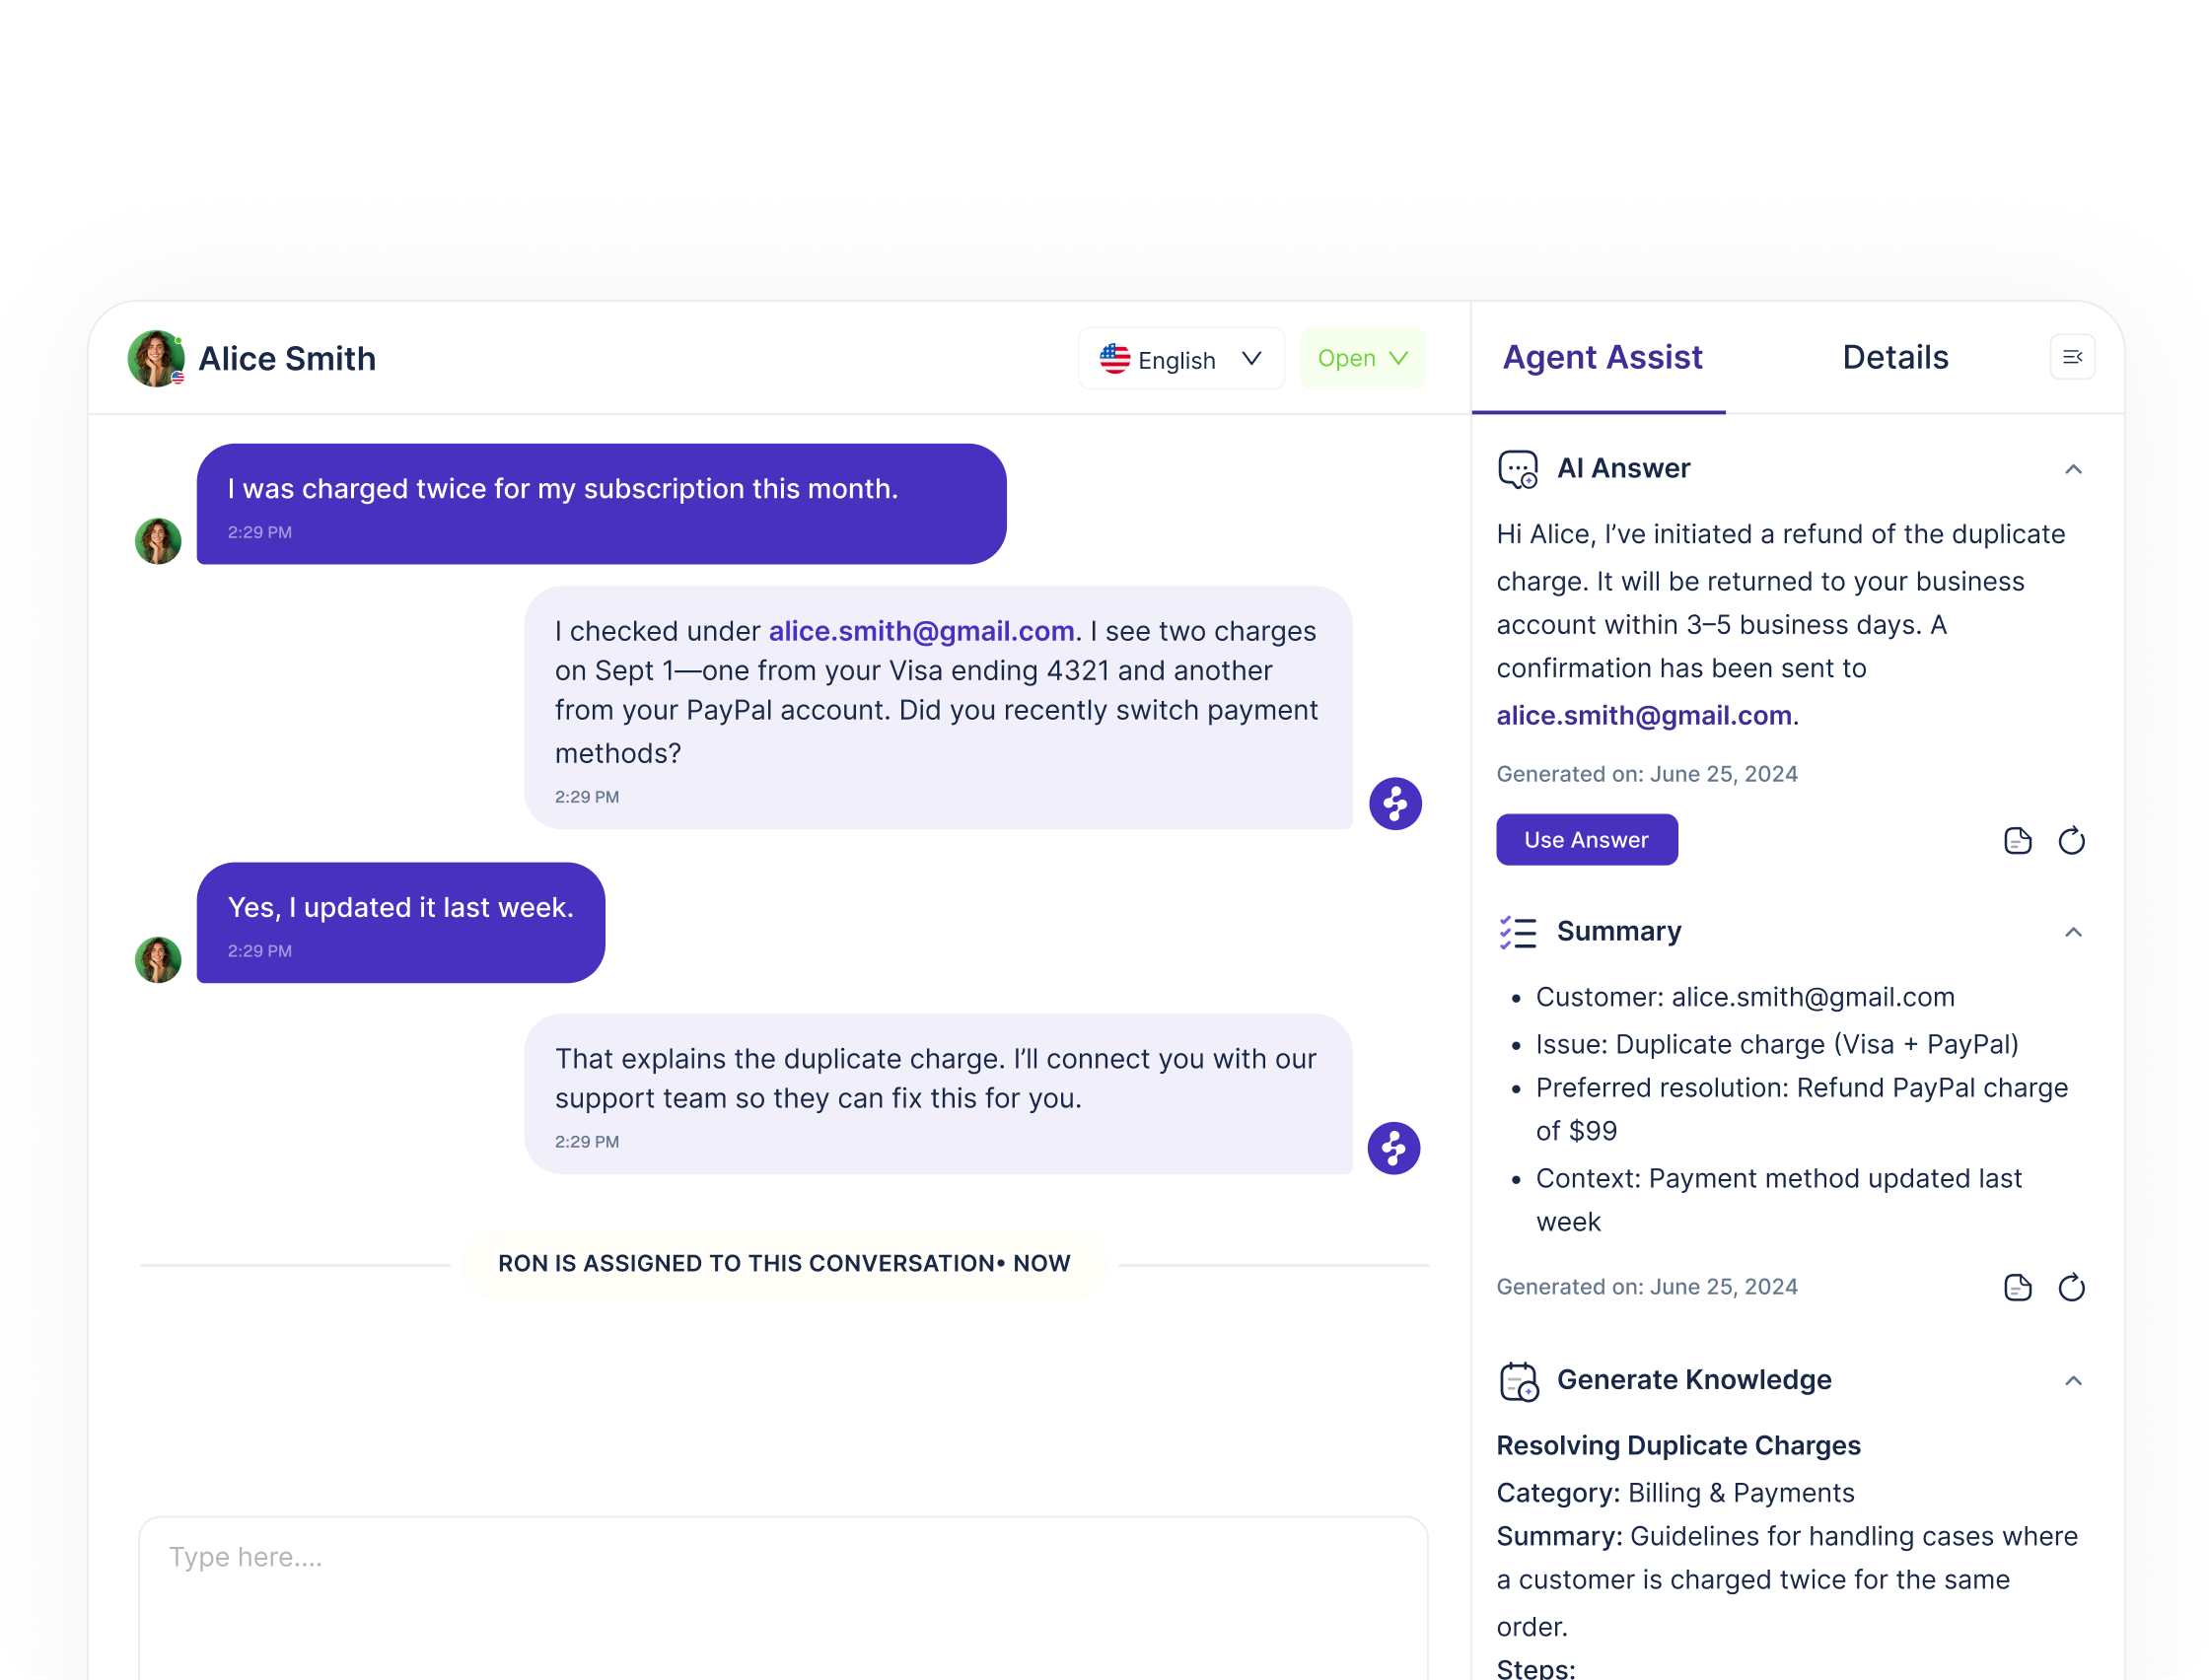Viewport: 2209px width, 1680px height.
Task: Copy the AI Answer text icon
Action: click(x=2017, y=841)
